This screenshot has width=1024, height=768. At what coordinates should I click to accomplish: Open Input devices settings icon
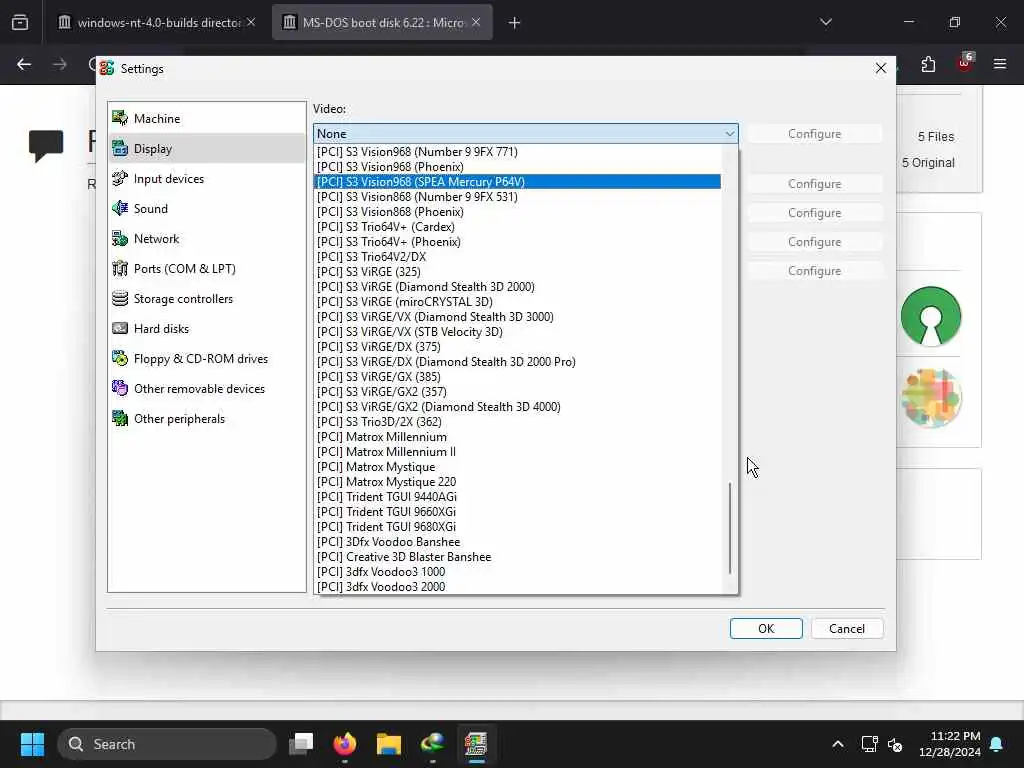(120, 178)
